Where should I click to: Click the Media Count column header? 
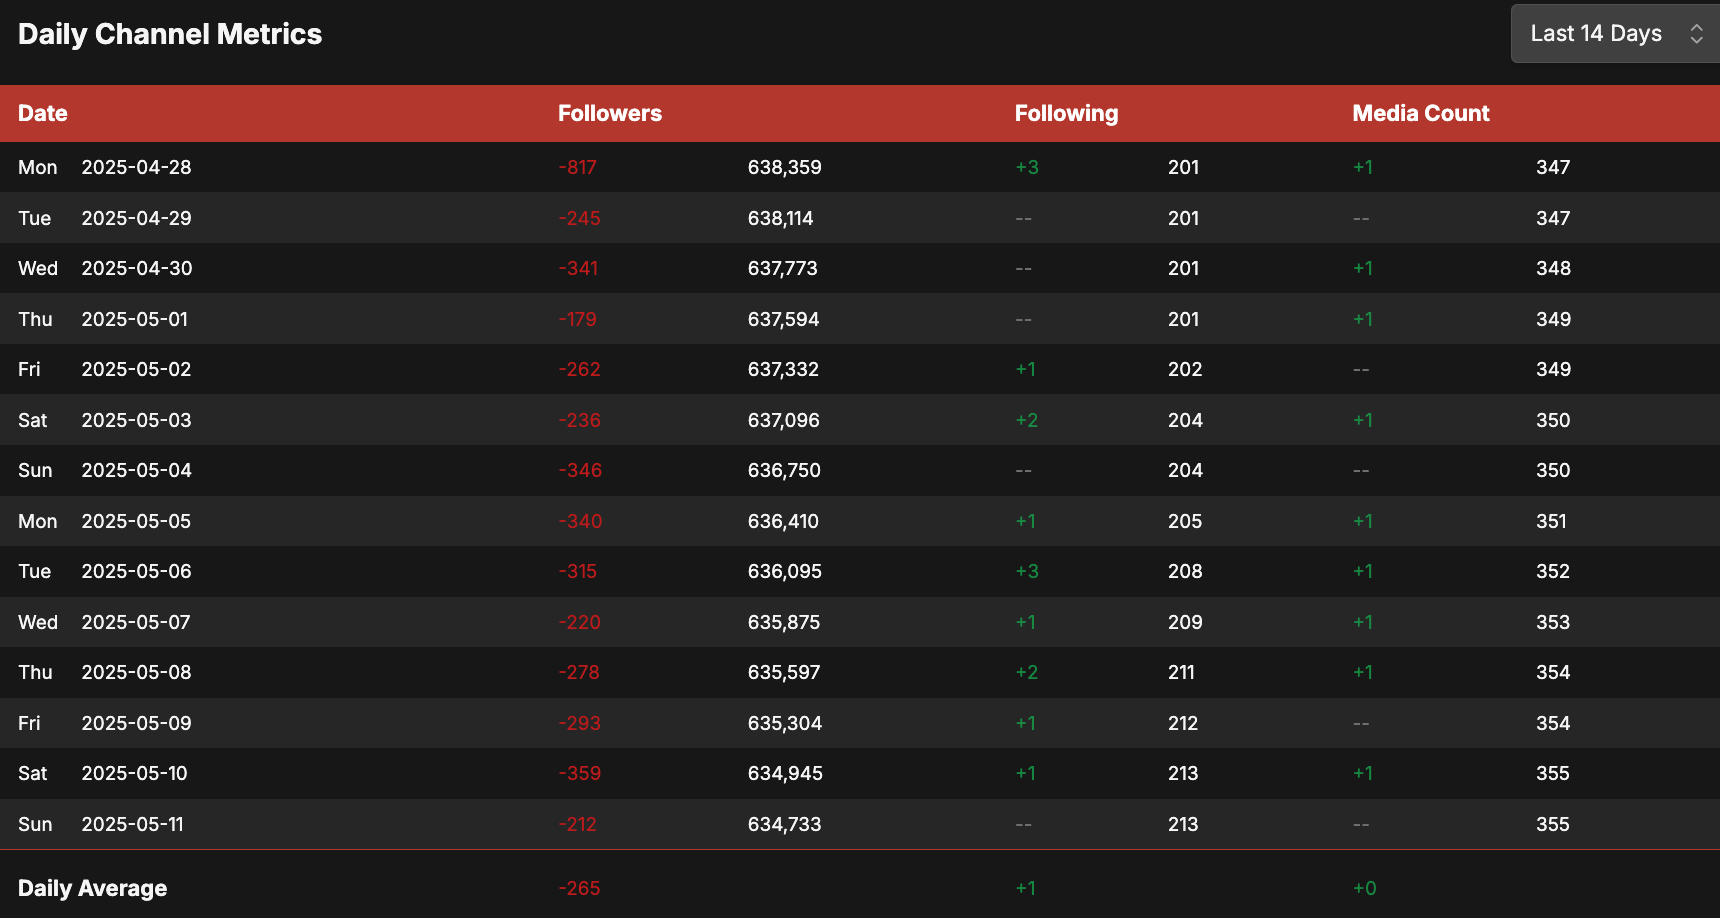coord(1421,113)
